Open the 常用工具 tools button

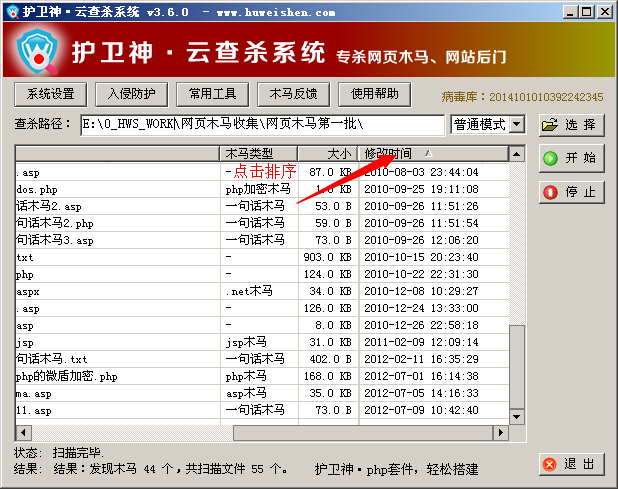click(x=212, y=94)
